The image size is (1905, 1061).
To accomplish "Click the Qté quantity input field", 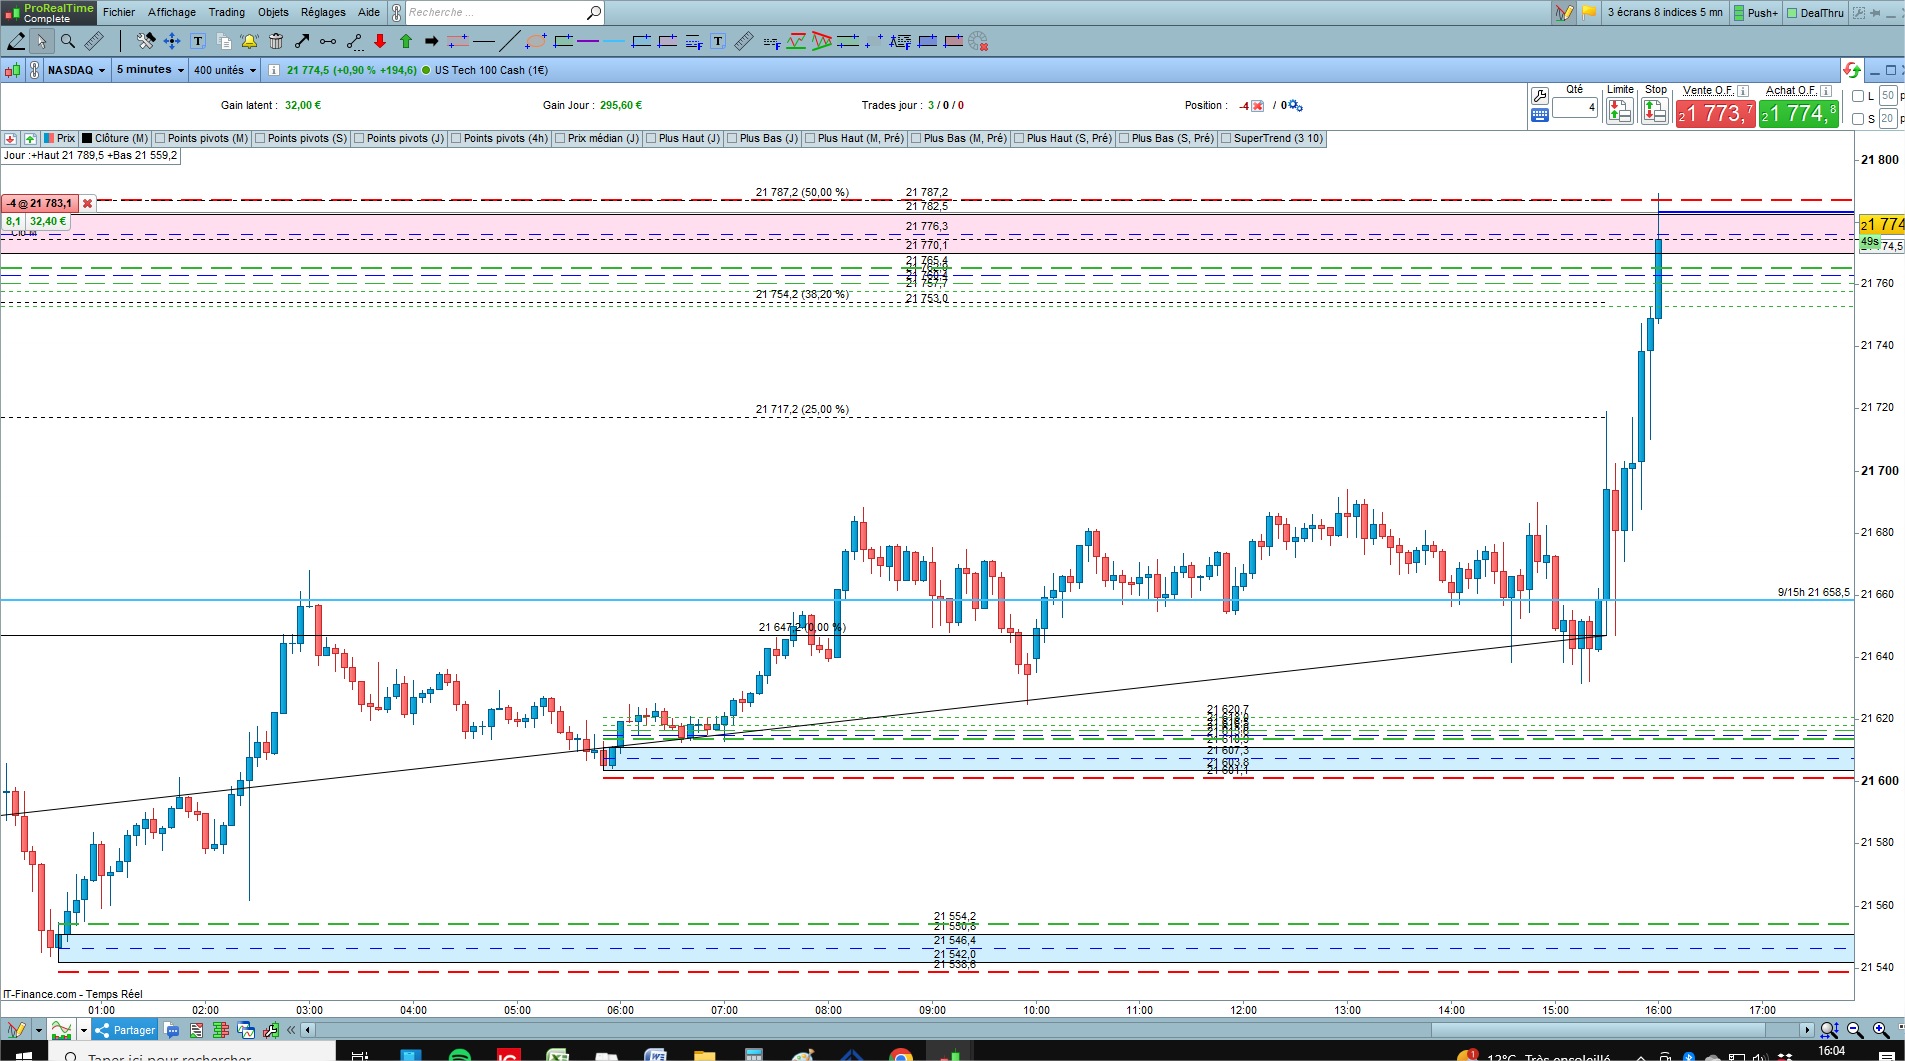I will pyautogui.click(x=1575, y=107).
